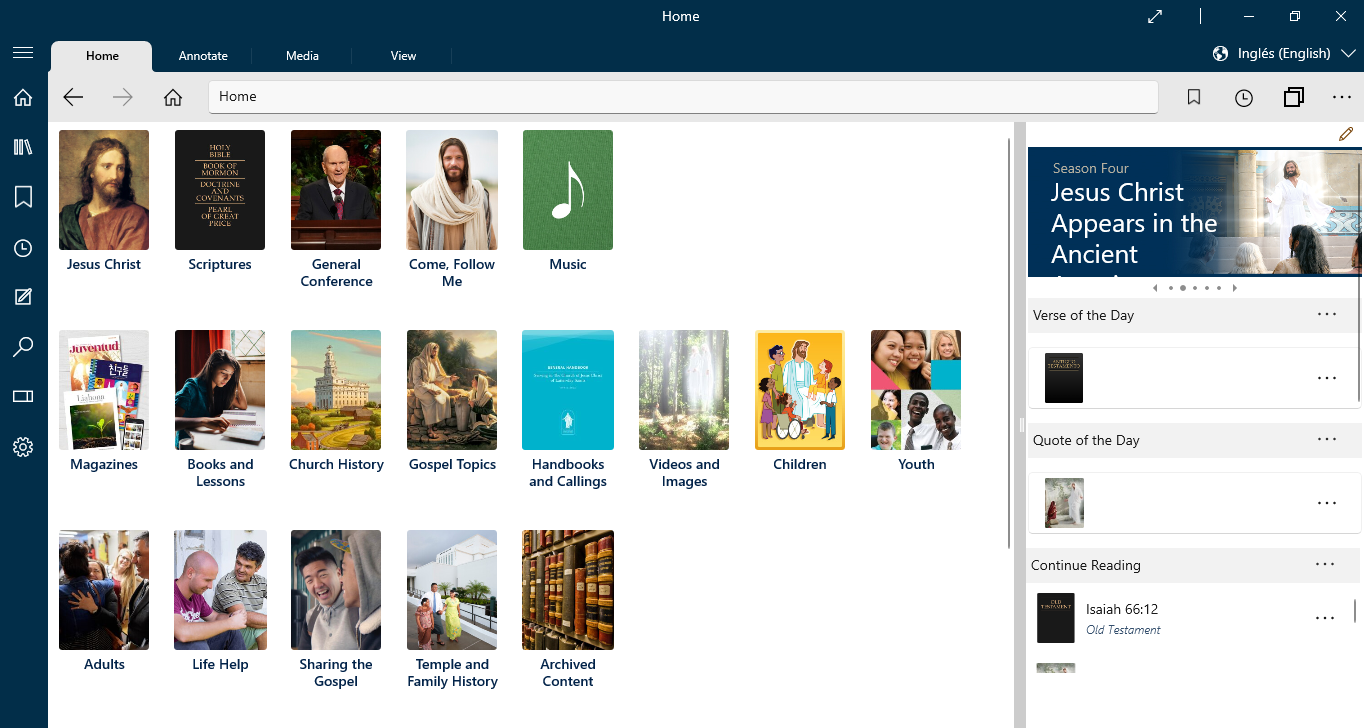The height and width of the screenshot is (728, 1364).
Task: Click the pencil edit icon above the banner
Action: pyautogui.click(x=1346, y=134)
